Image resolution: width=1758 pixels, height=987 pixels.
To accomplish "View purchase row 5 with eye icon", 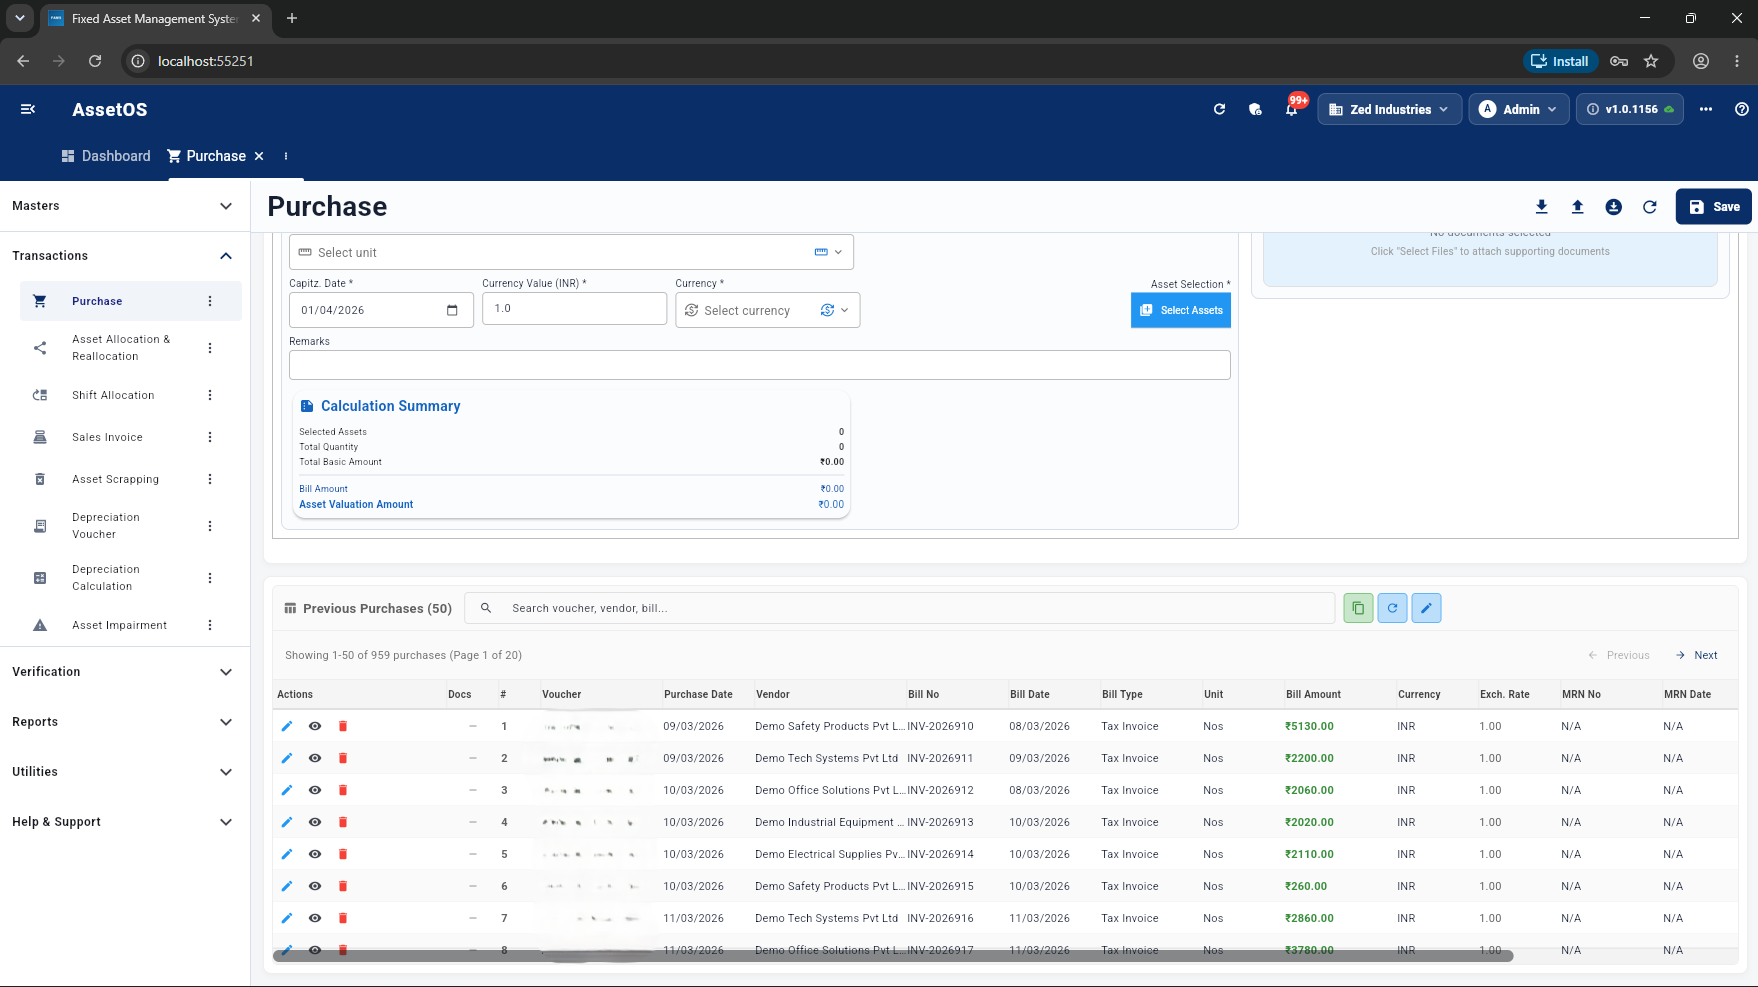I will (315, 854).
